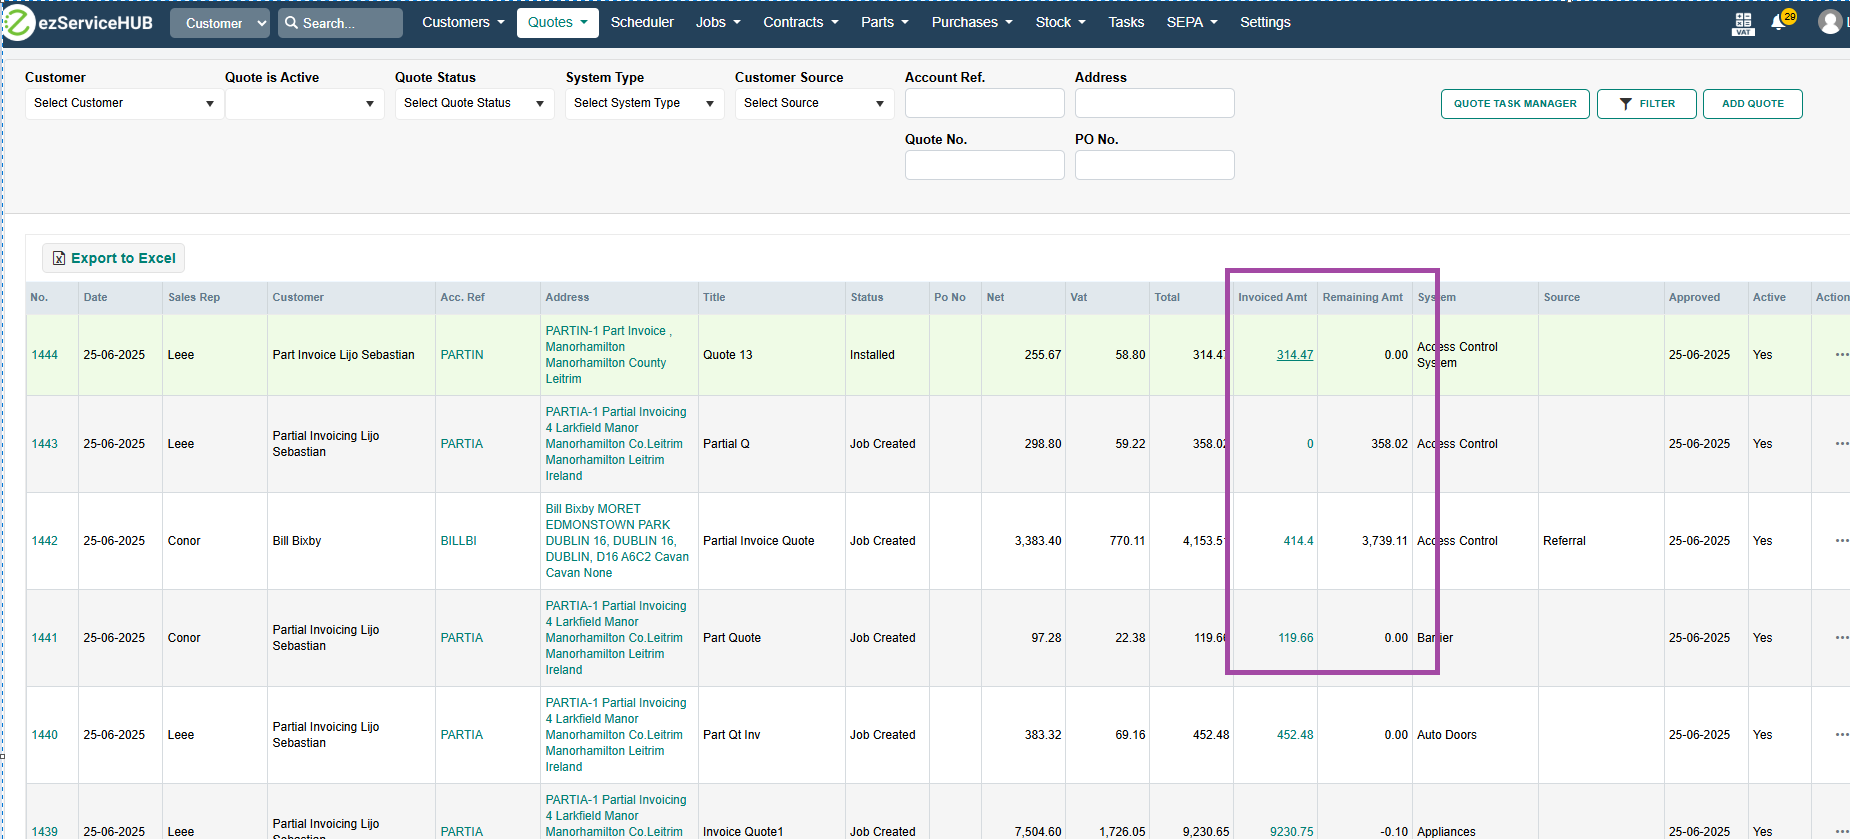The height and width of the screenshot is (839, 1850).
Task: Open actions menu for quote 1442
Action: click(1841, 541)
